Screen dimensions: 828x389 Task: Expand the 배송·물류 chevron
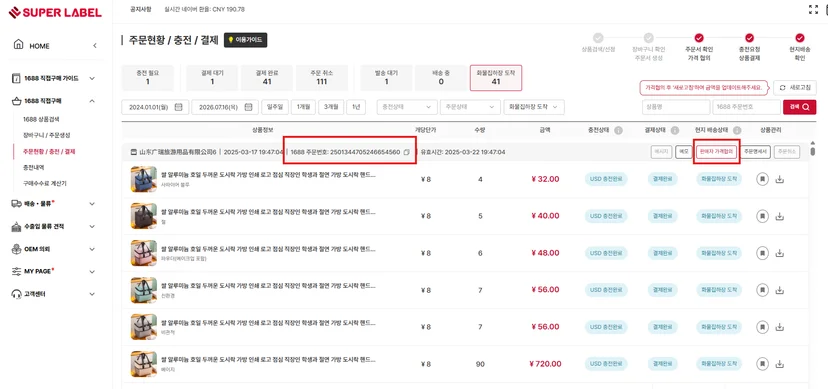(x=92, y=204)
